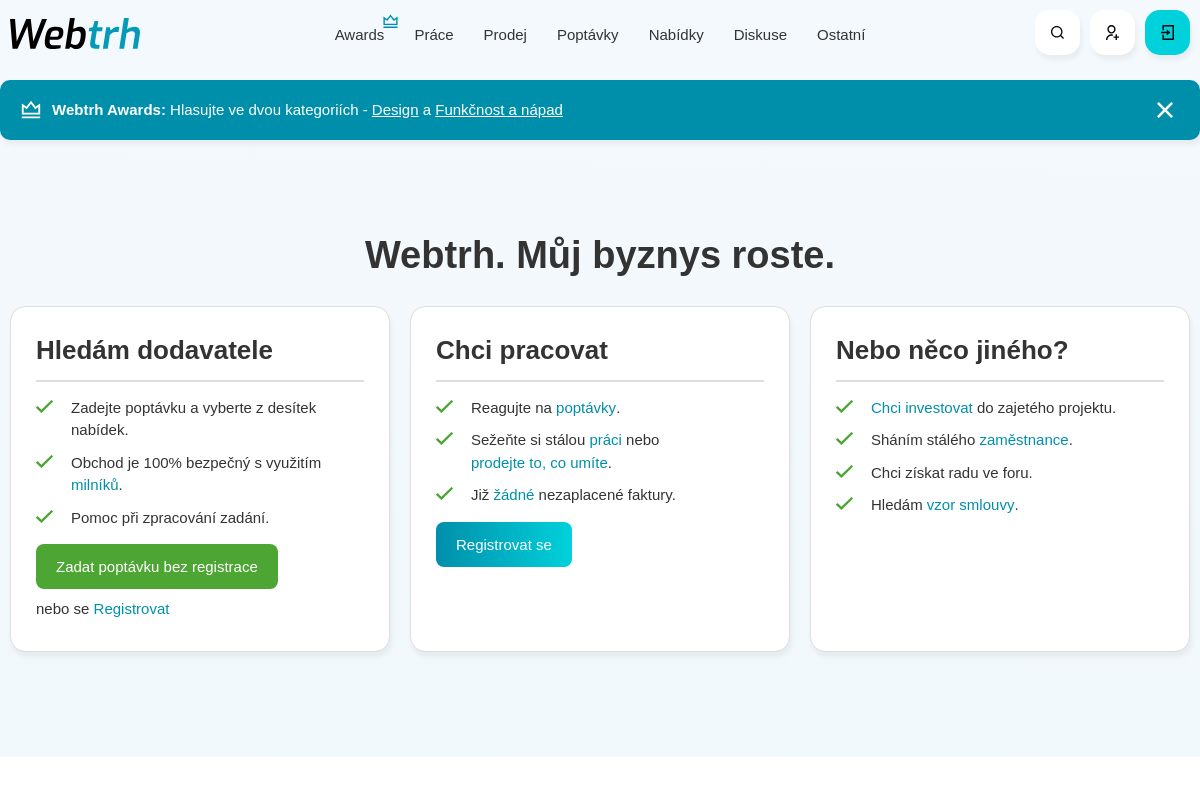1200x800 pixels.
Task: Open search with the magnifier icon
Action: 1057,32
